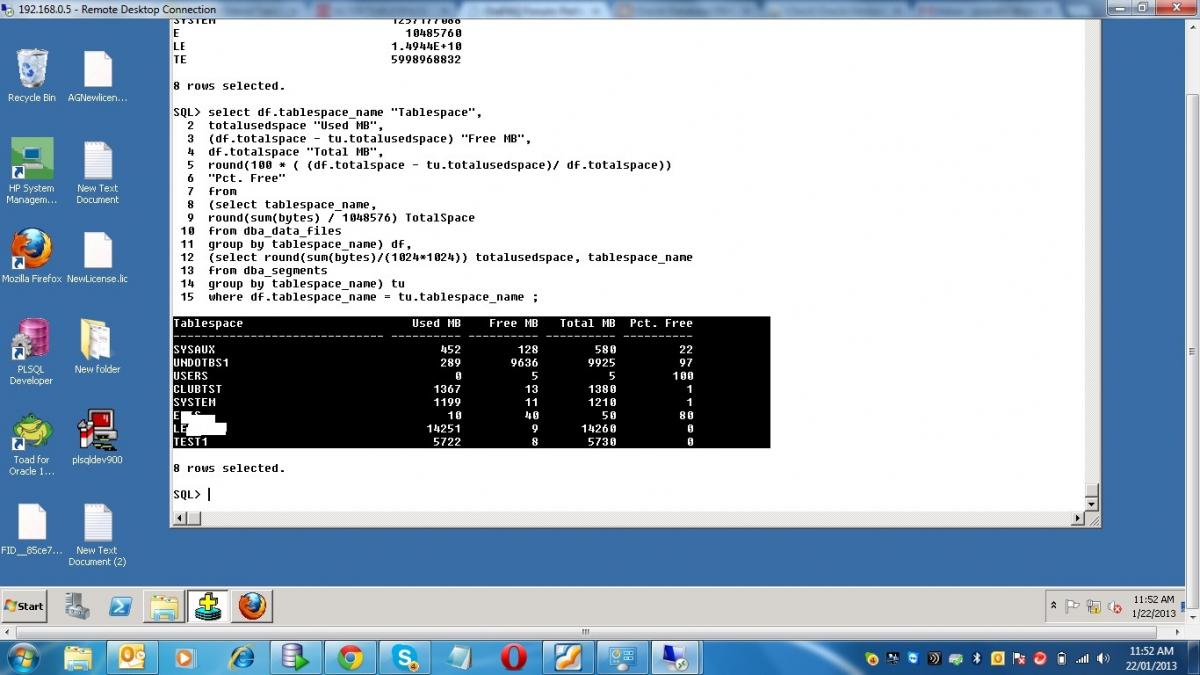Open Google Chrome from the local taskbar

click(x=350, y=657)
